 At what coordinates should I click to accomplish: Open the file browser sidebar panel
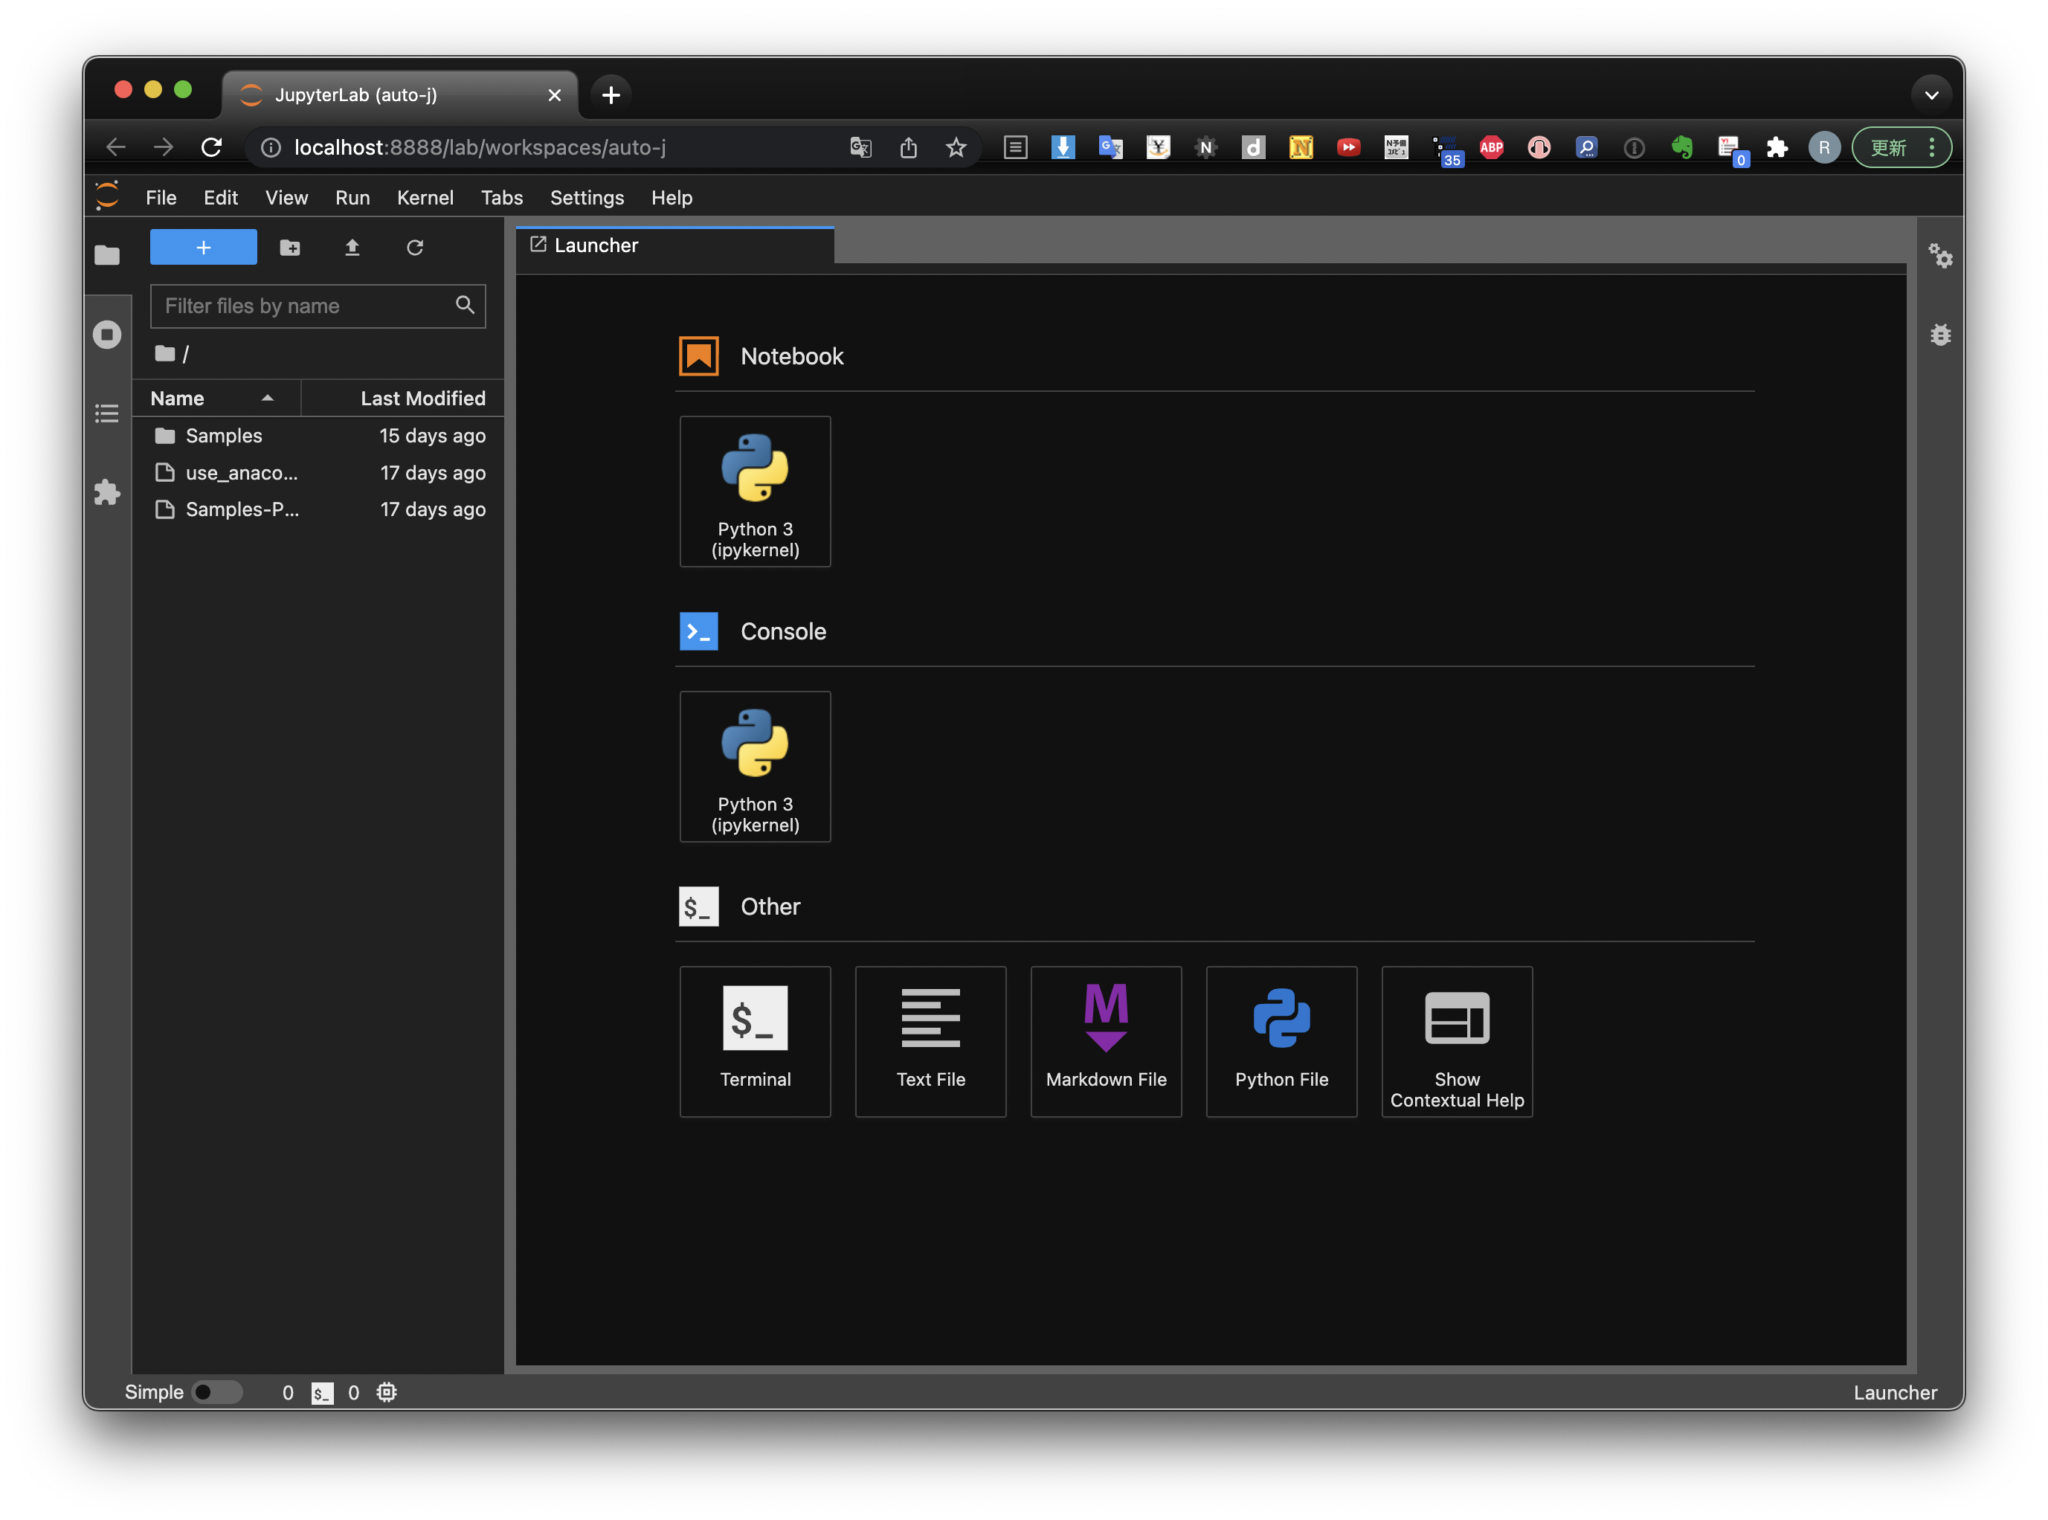[106, 255]
